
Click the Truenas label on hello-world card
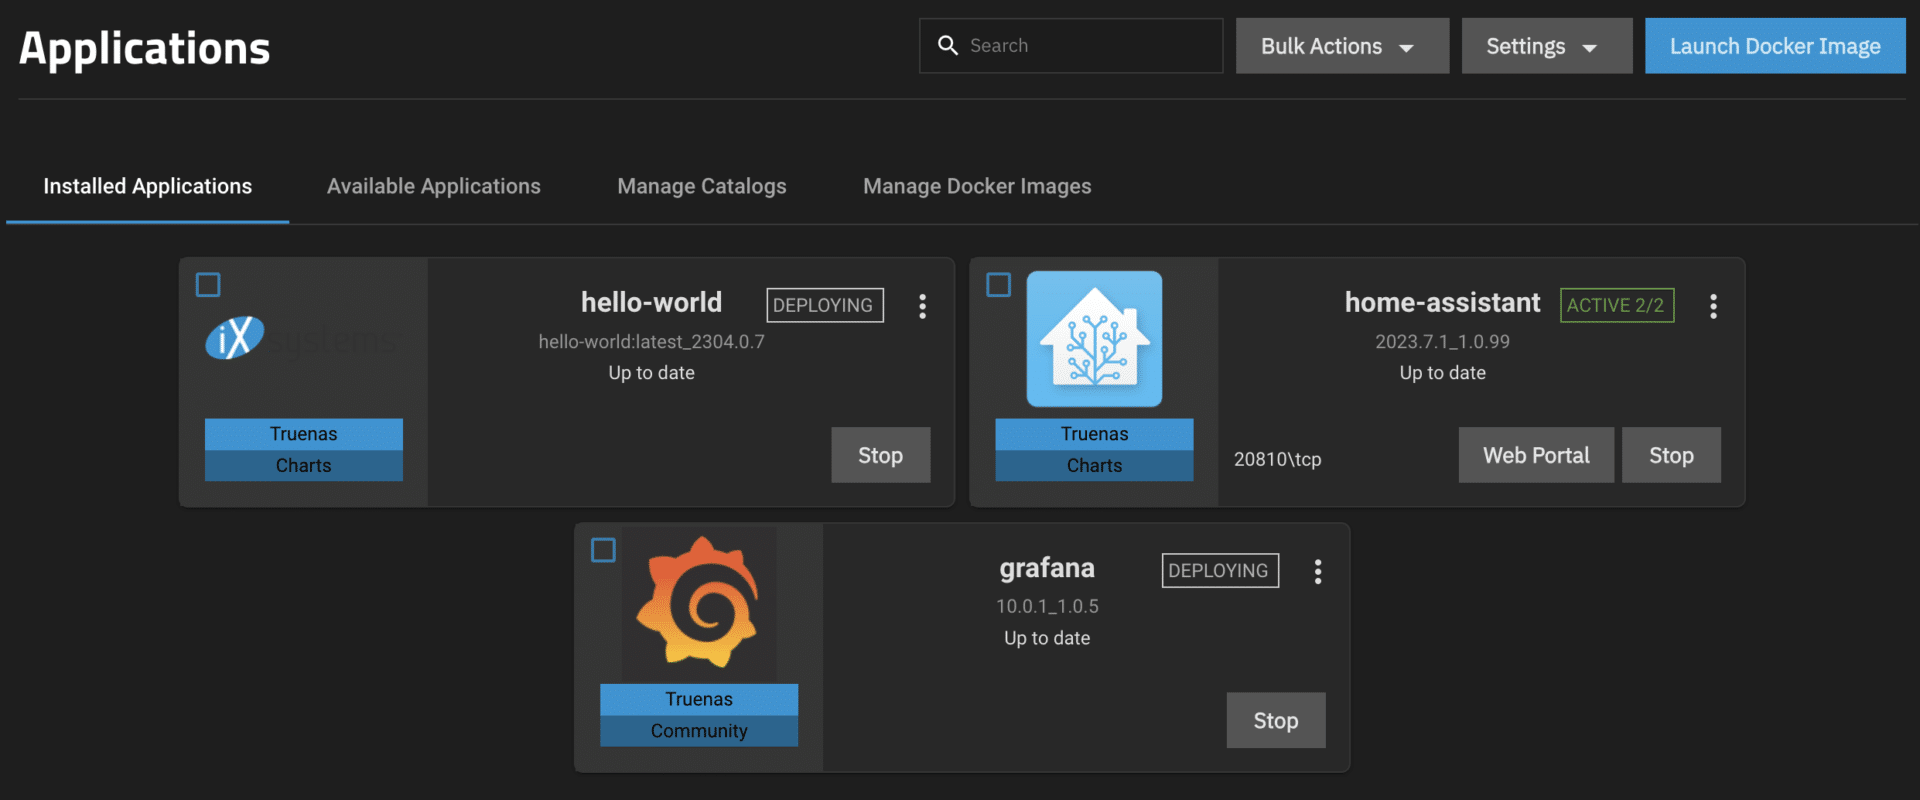tap(304, 434)
